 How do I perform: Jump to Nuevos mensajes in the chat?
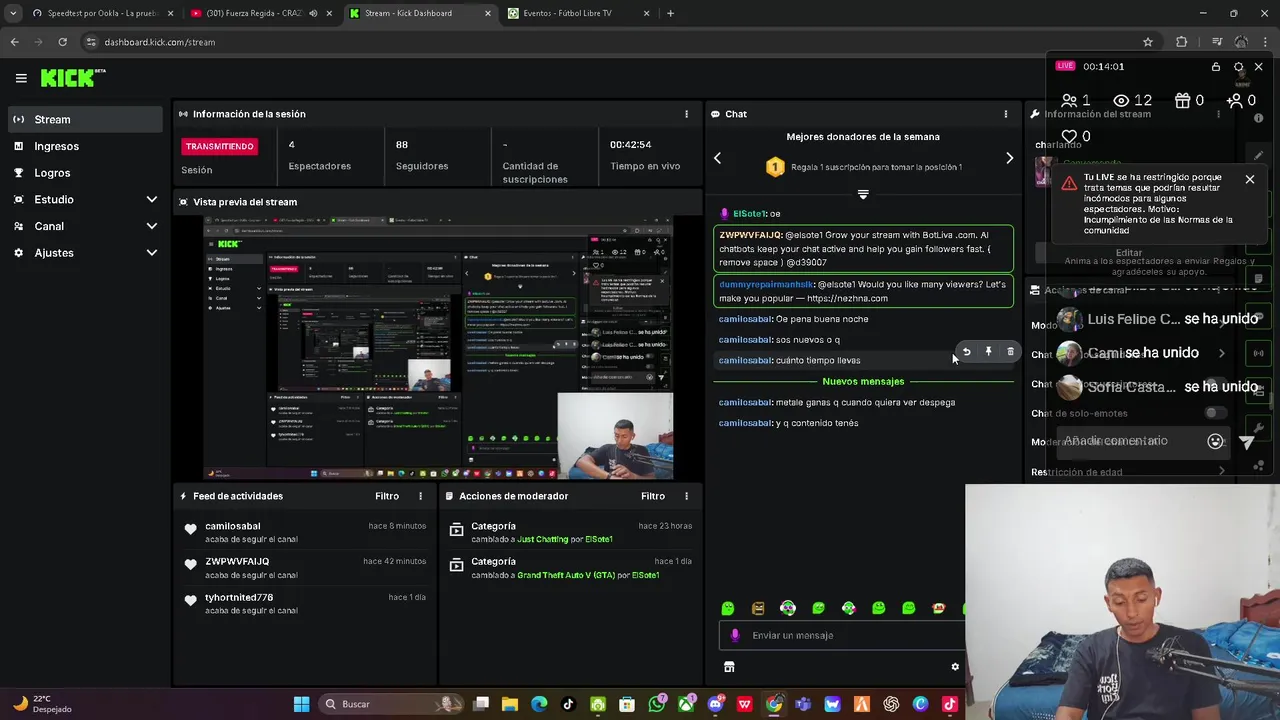click(x=863, y=381)
